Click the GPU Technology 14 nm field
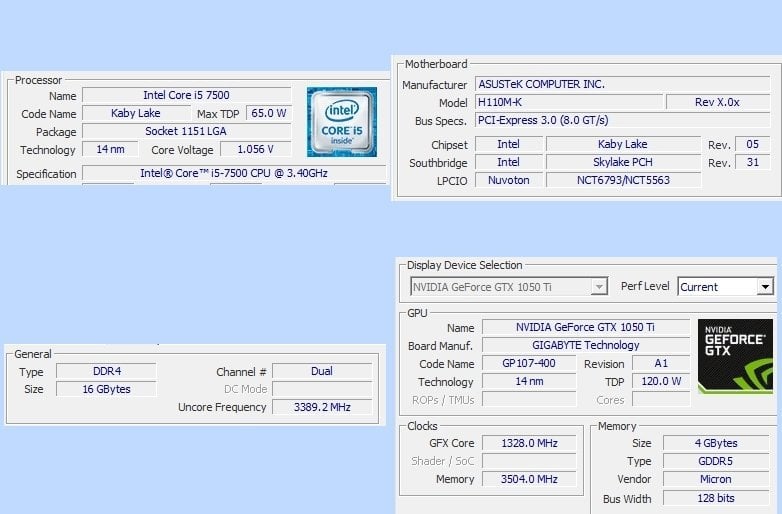The image size is (782, 514). (529, 381)
